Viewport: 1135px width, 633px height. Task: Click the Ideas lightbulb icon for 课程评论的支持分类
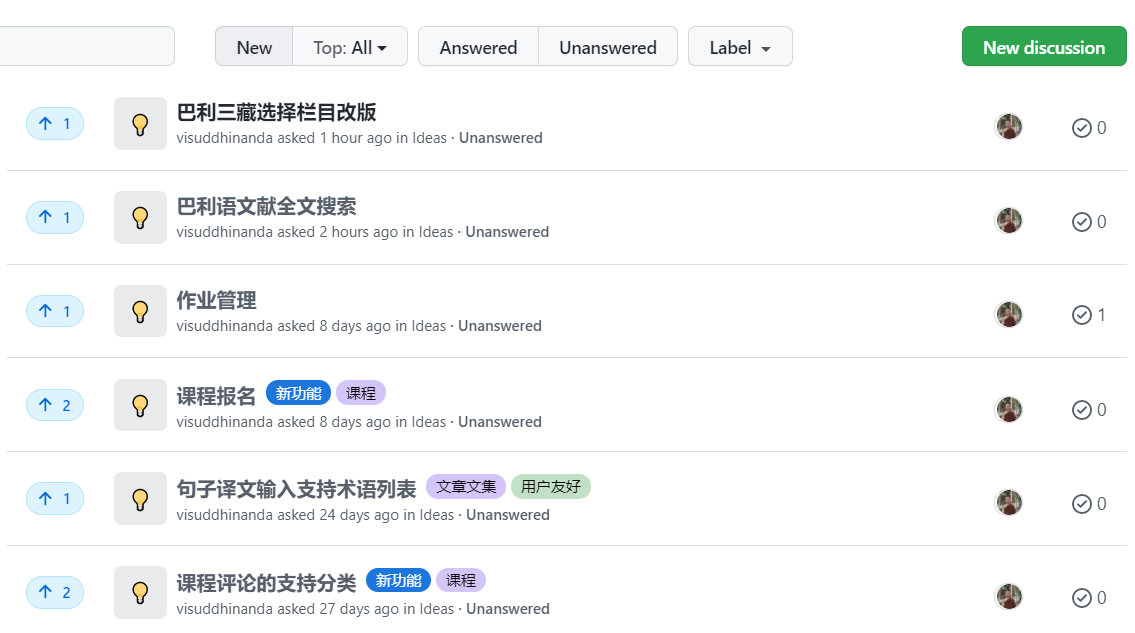point(140,592)
